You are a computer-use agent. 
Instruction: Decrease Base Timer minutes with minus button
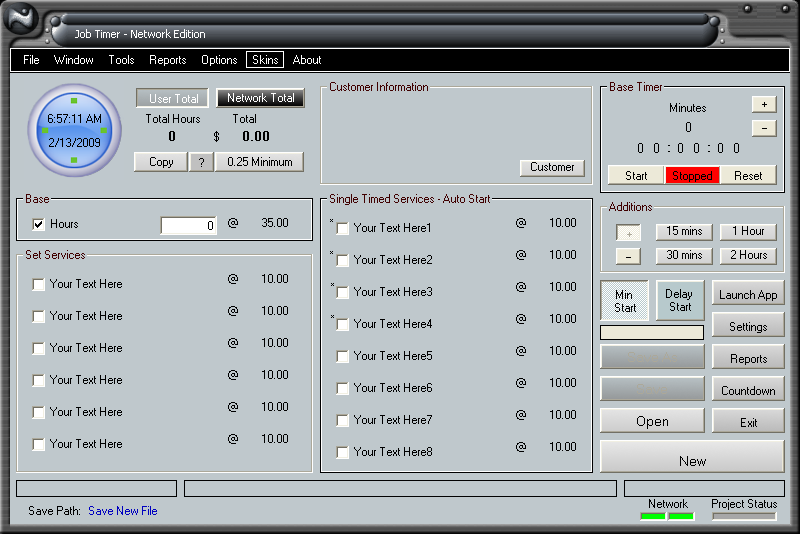(x=764, y=128)
